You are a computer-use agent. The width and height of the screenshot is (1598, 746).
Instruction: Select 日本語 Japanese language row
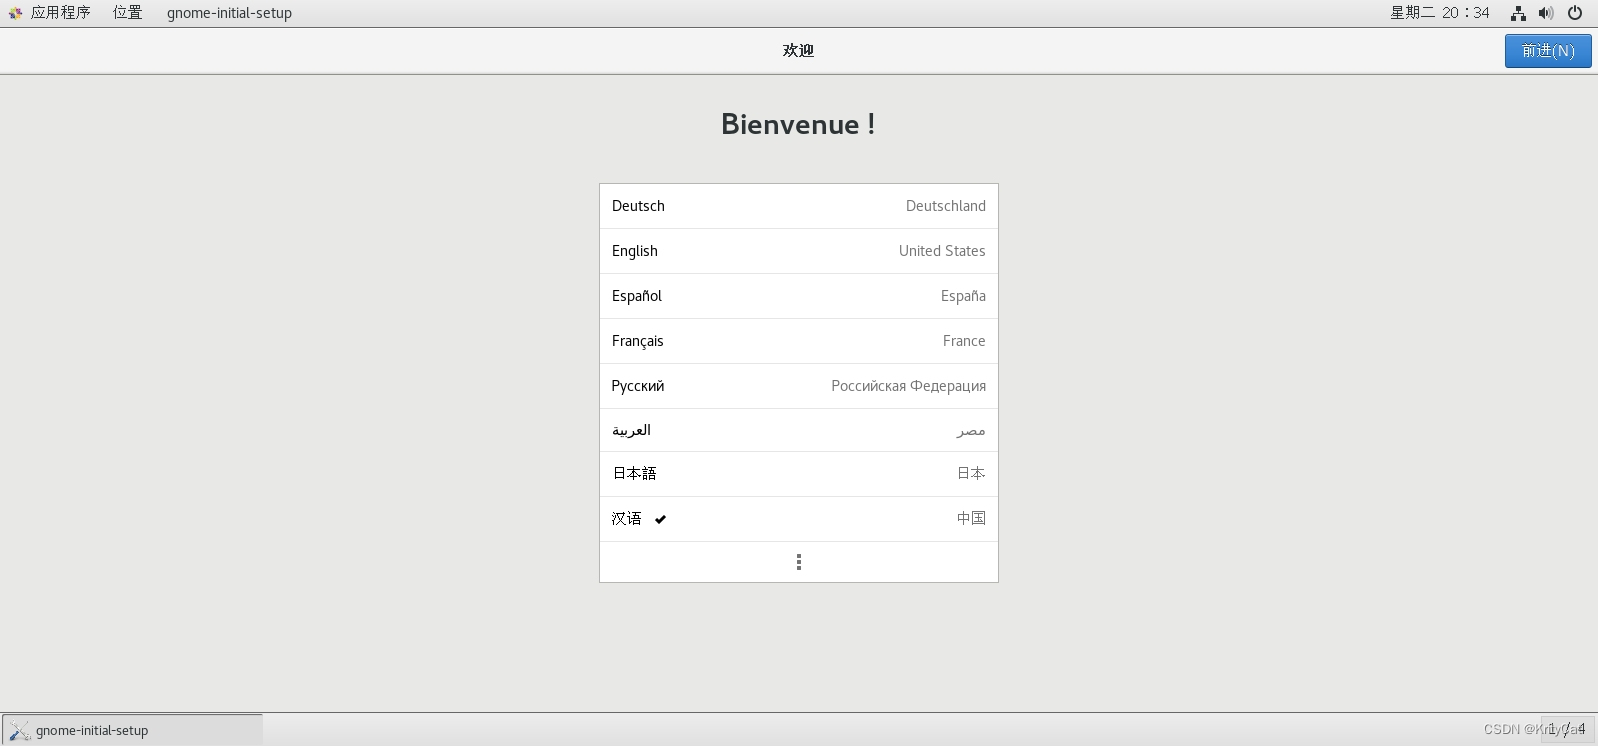[x=799, y=474]
